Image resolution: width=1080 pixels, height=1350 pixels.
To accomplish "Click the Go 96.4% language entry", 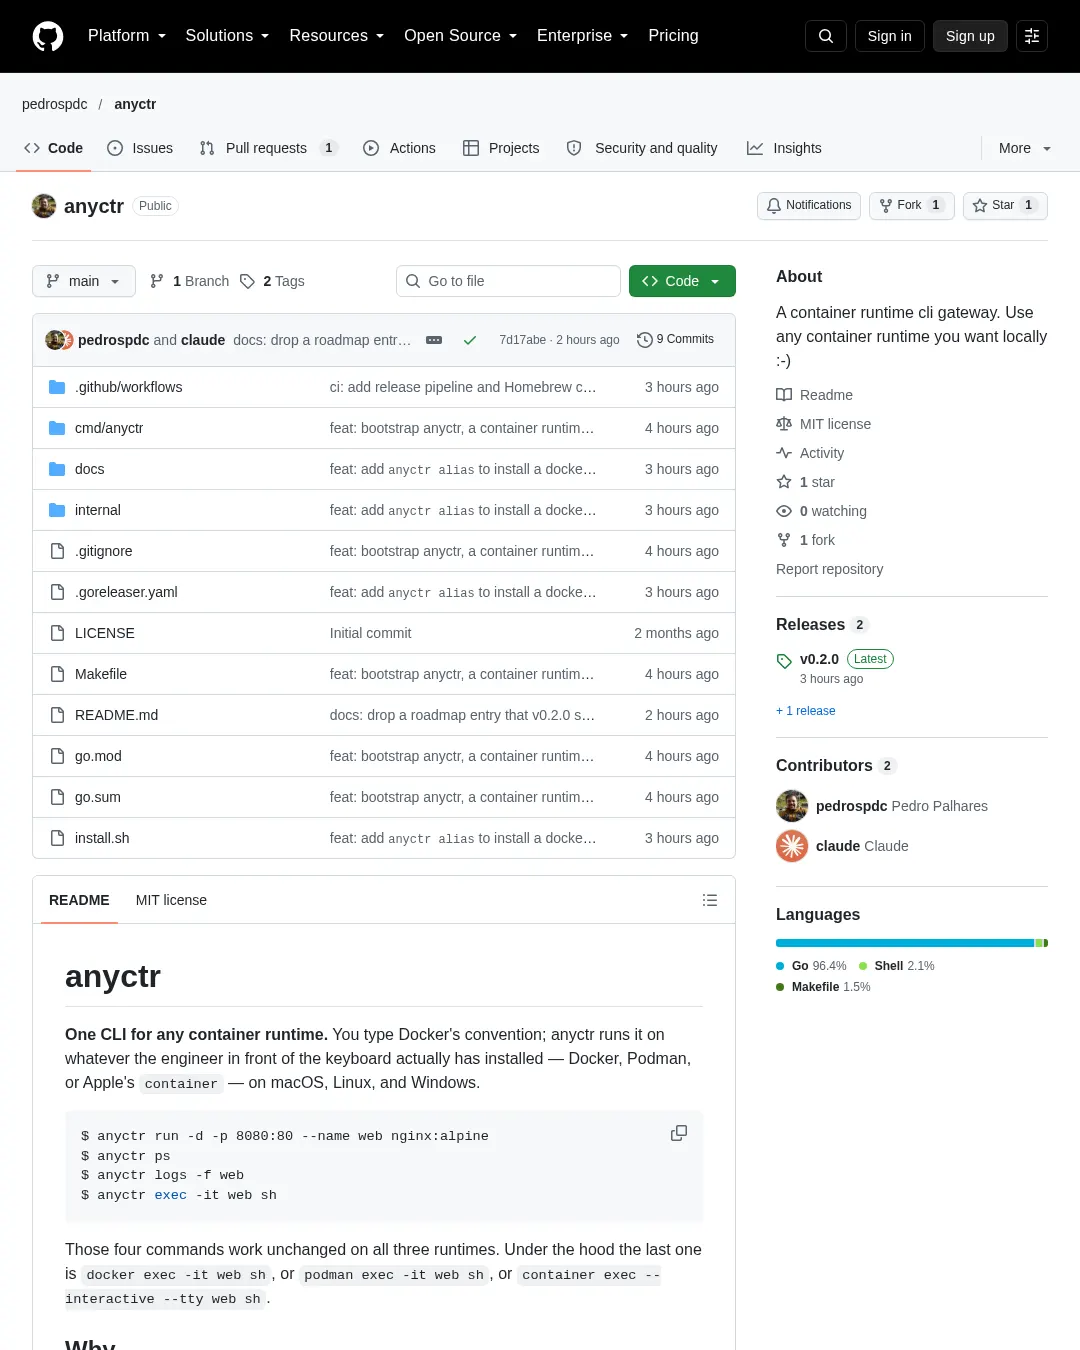I will (811, 966).
